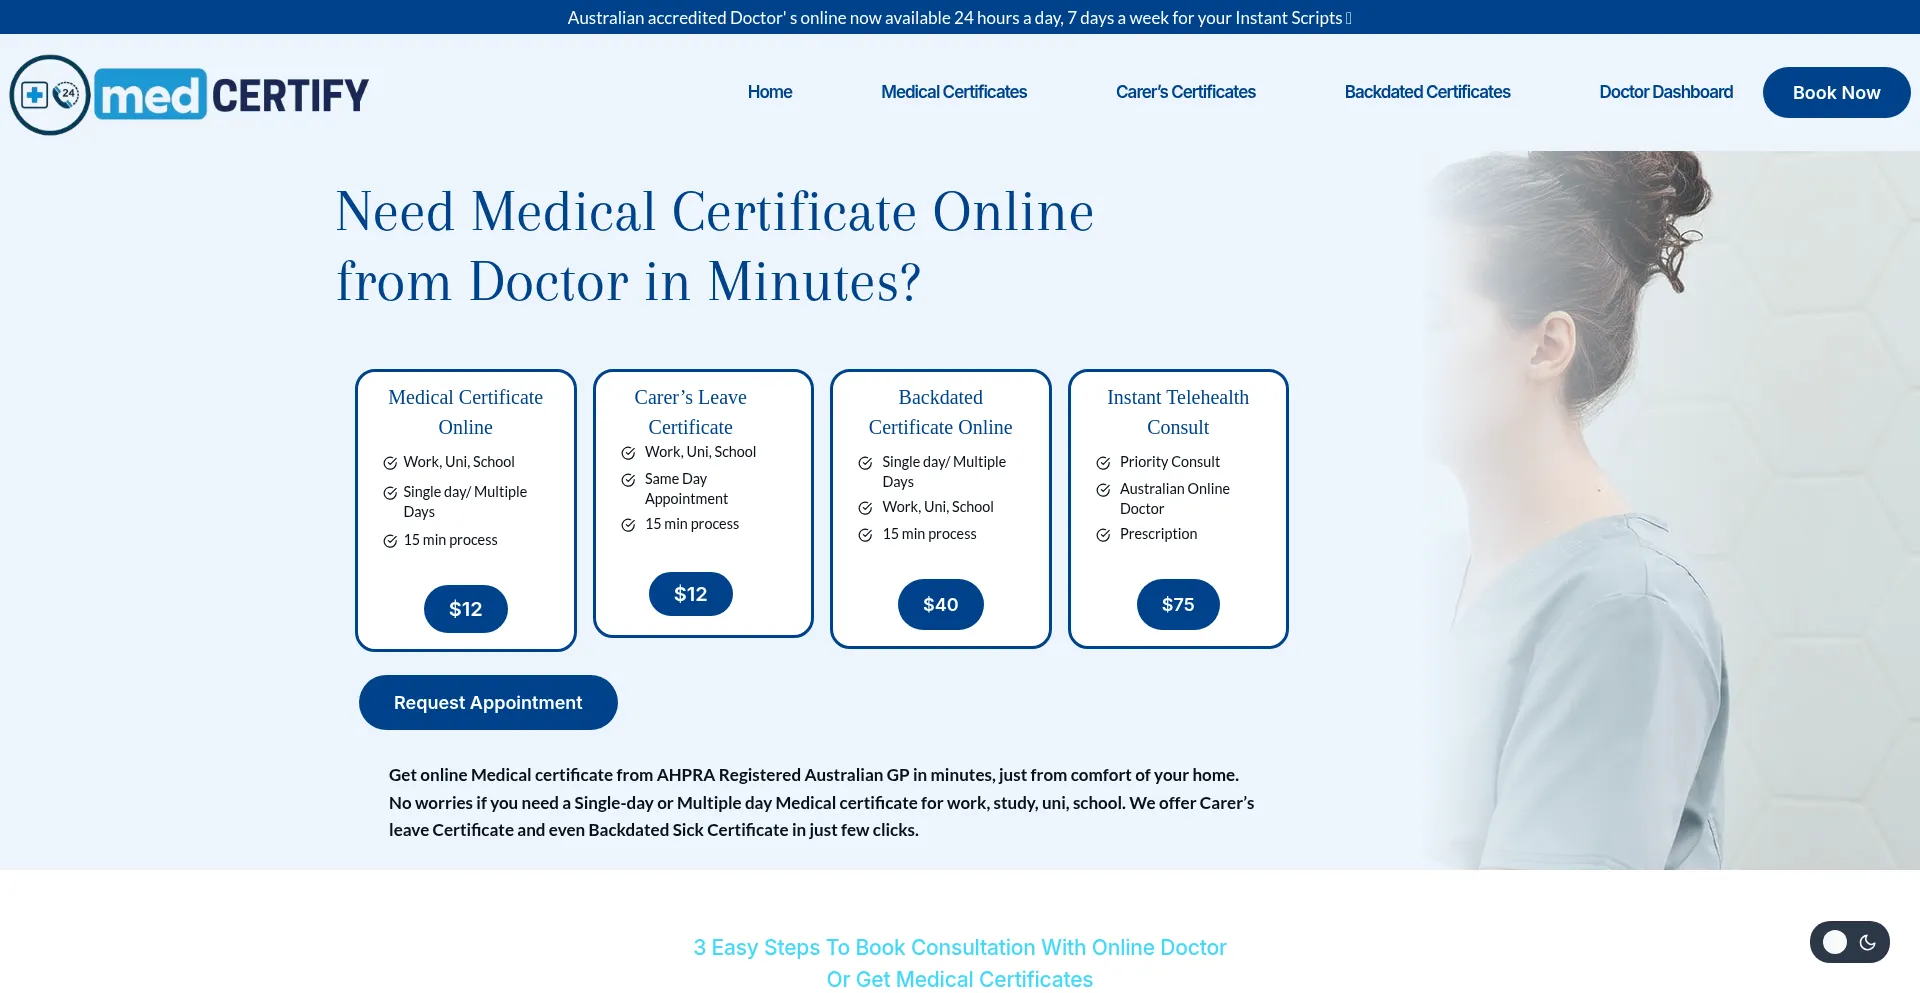Click checkmark beside Priority Consult

(x=1102, y=462)
